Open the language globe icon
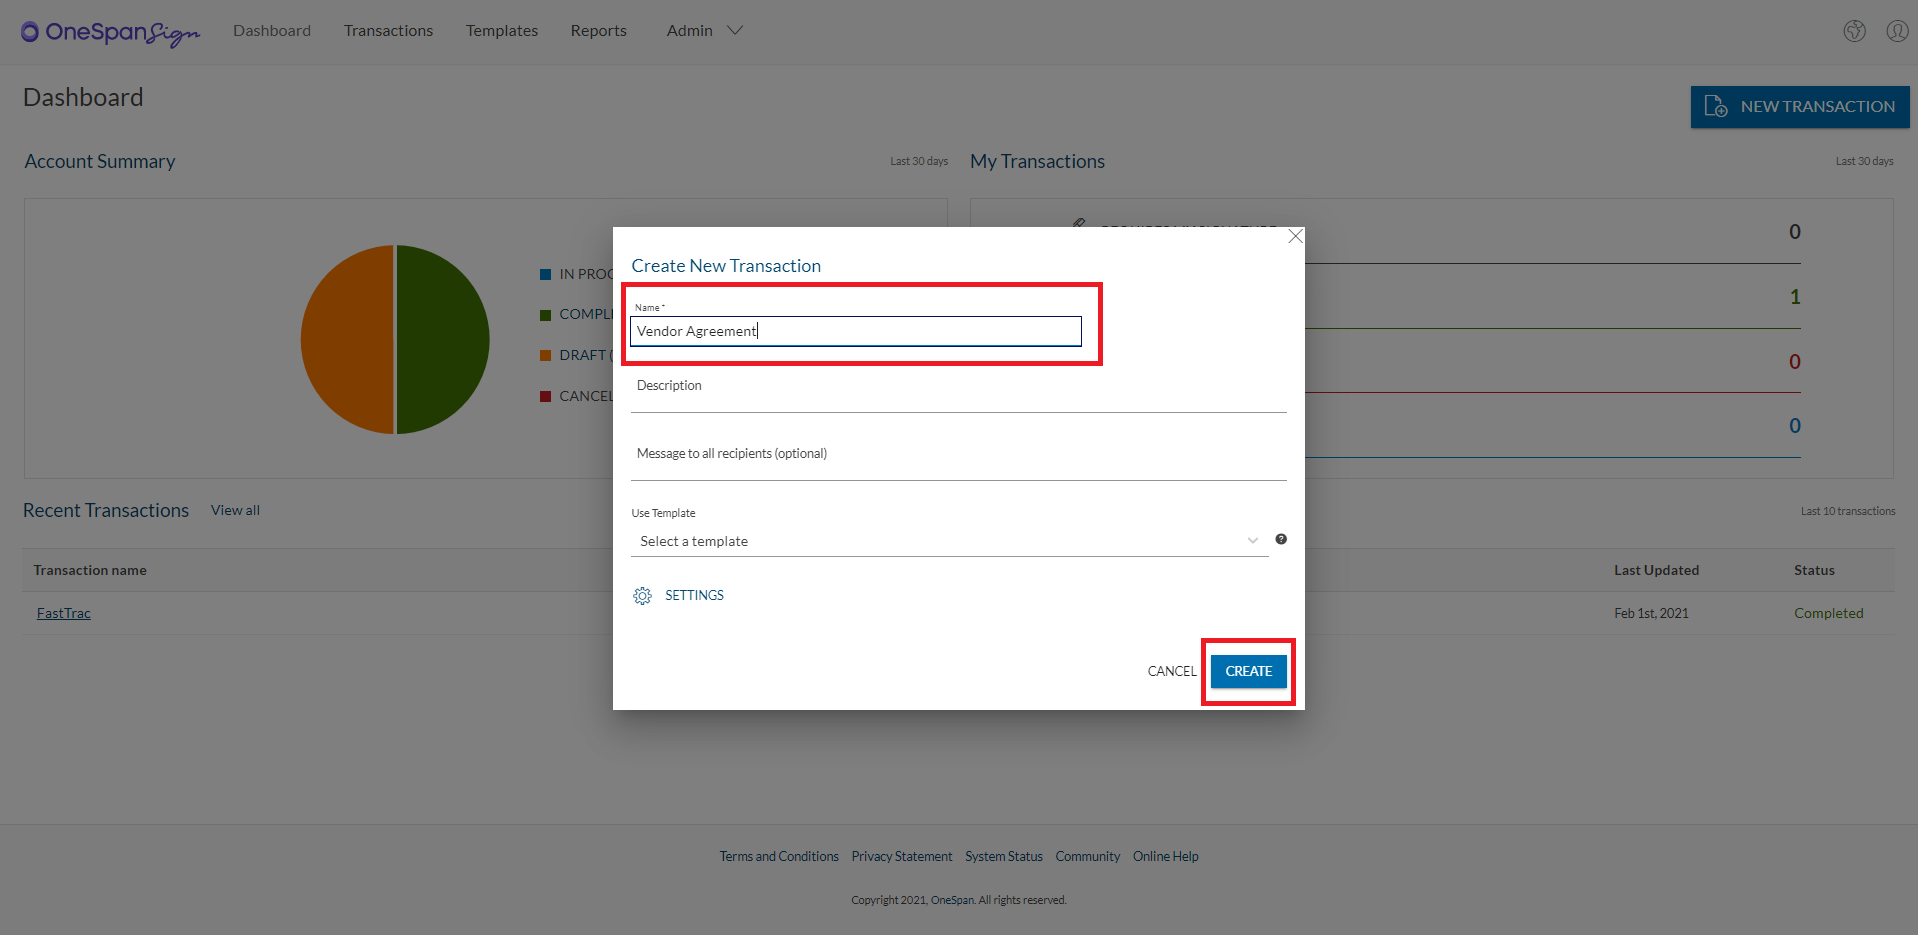This screenshot has height=935, width=1918. [1855, 31]
